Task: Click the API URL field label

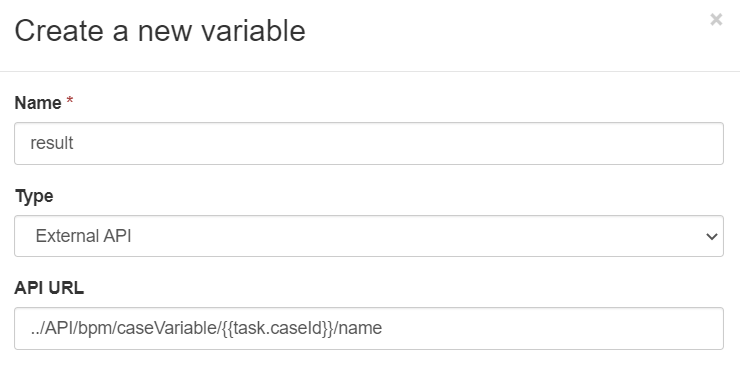Action: (49, 288)
